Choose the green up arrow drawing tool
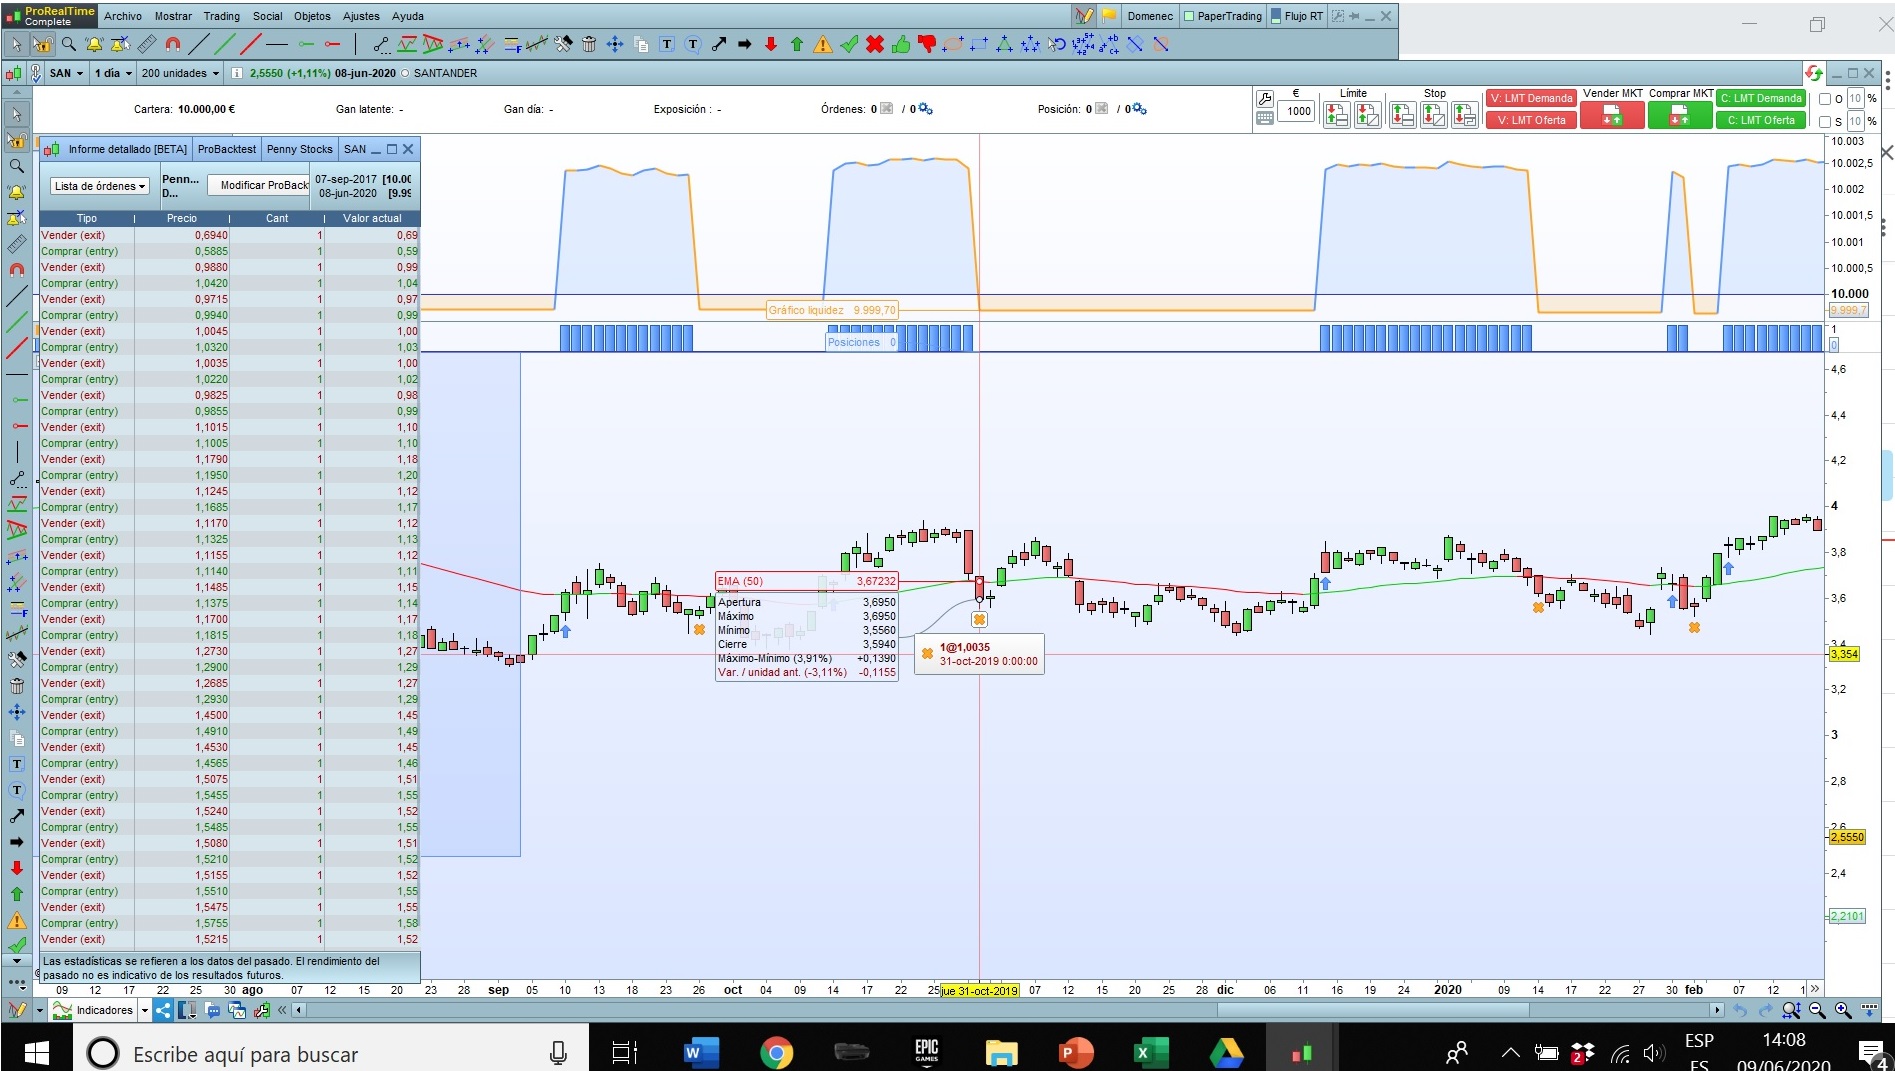 pos(797,44)
